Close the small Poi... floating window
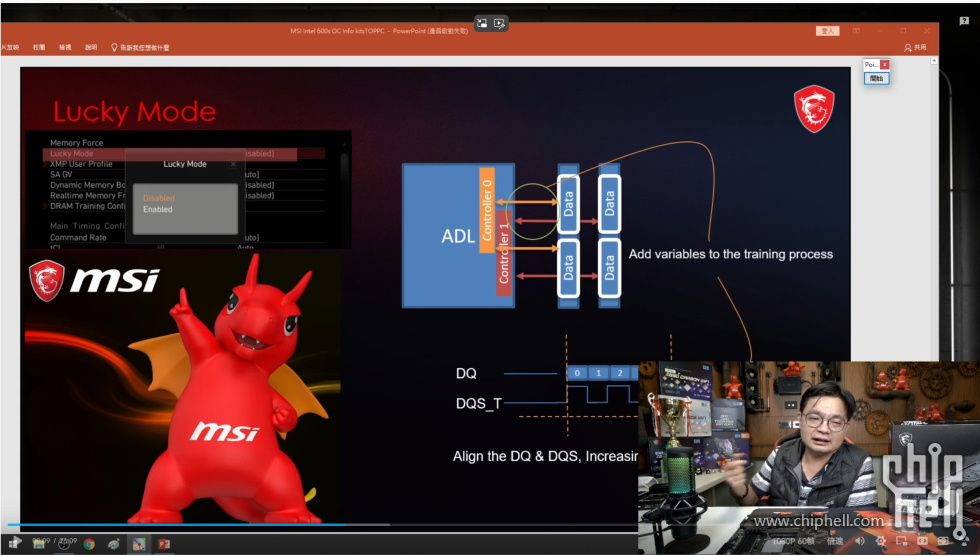 click(x=884, y=64)
